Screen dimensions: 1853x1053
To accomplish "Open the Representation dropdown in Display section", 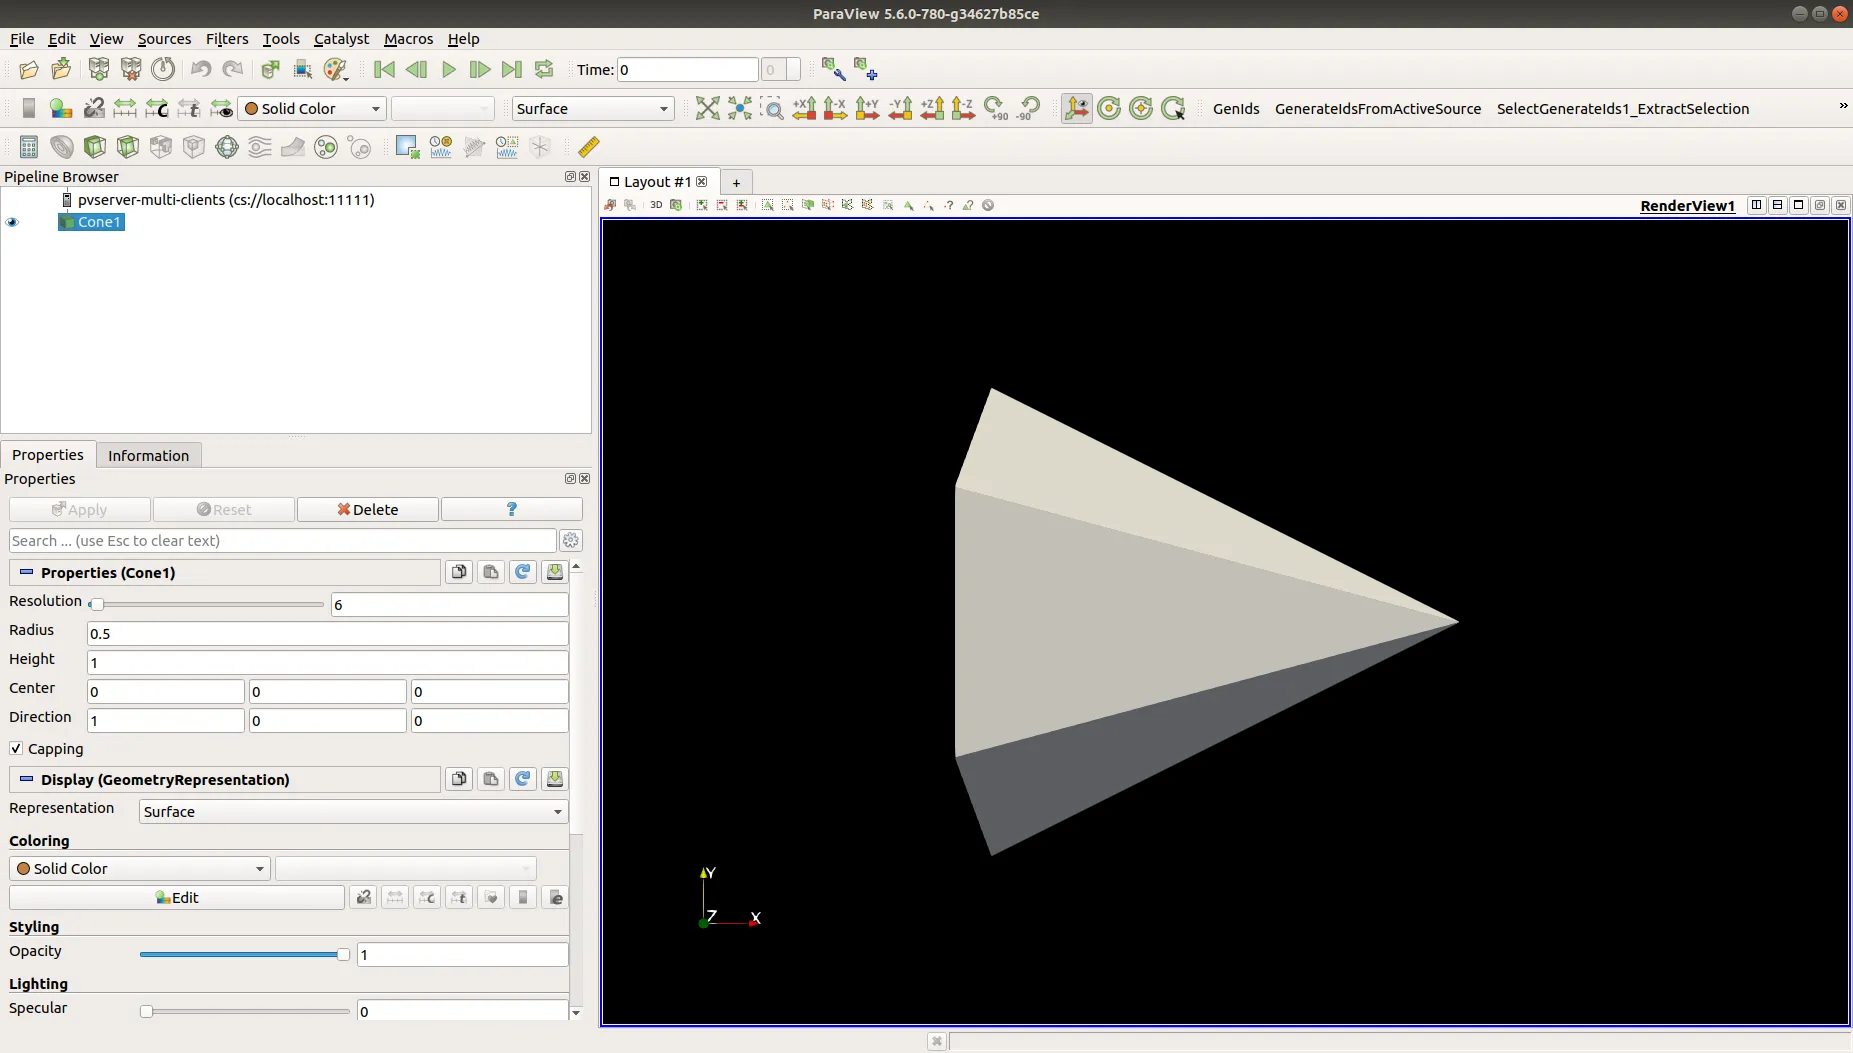I will (353, 812).
